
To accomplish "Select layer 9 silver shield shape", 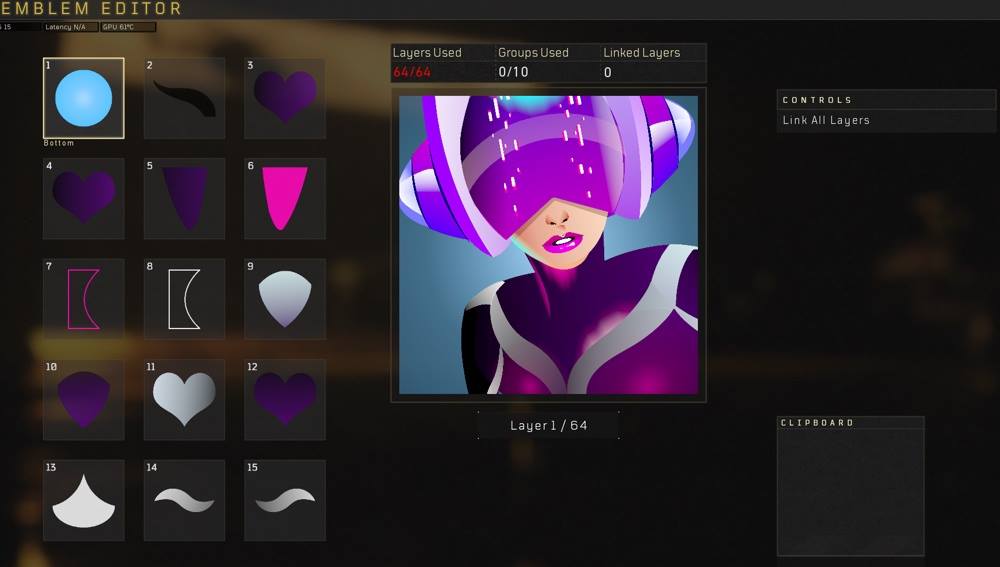I will point(285,299).
